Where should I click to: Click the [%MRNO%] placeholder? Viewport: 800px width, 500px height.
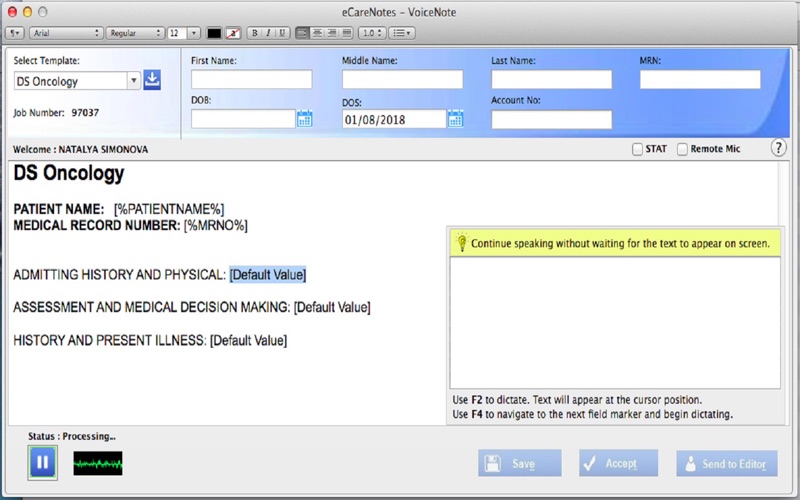tap(215, 226)
